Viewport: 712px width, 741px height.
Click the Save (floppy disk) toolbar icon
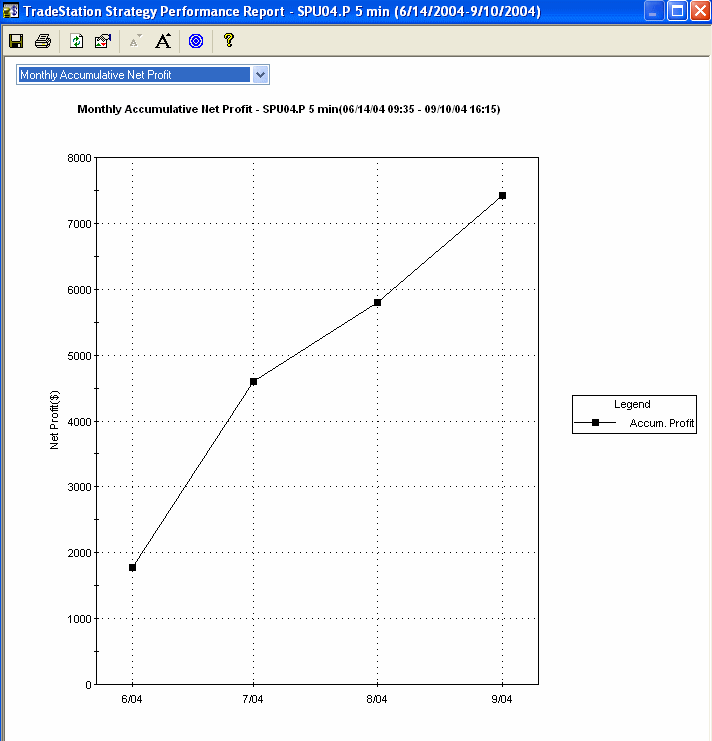(16, 41)
